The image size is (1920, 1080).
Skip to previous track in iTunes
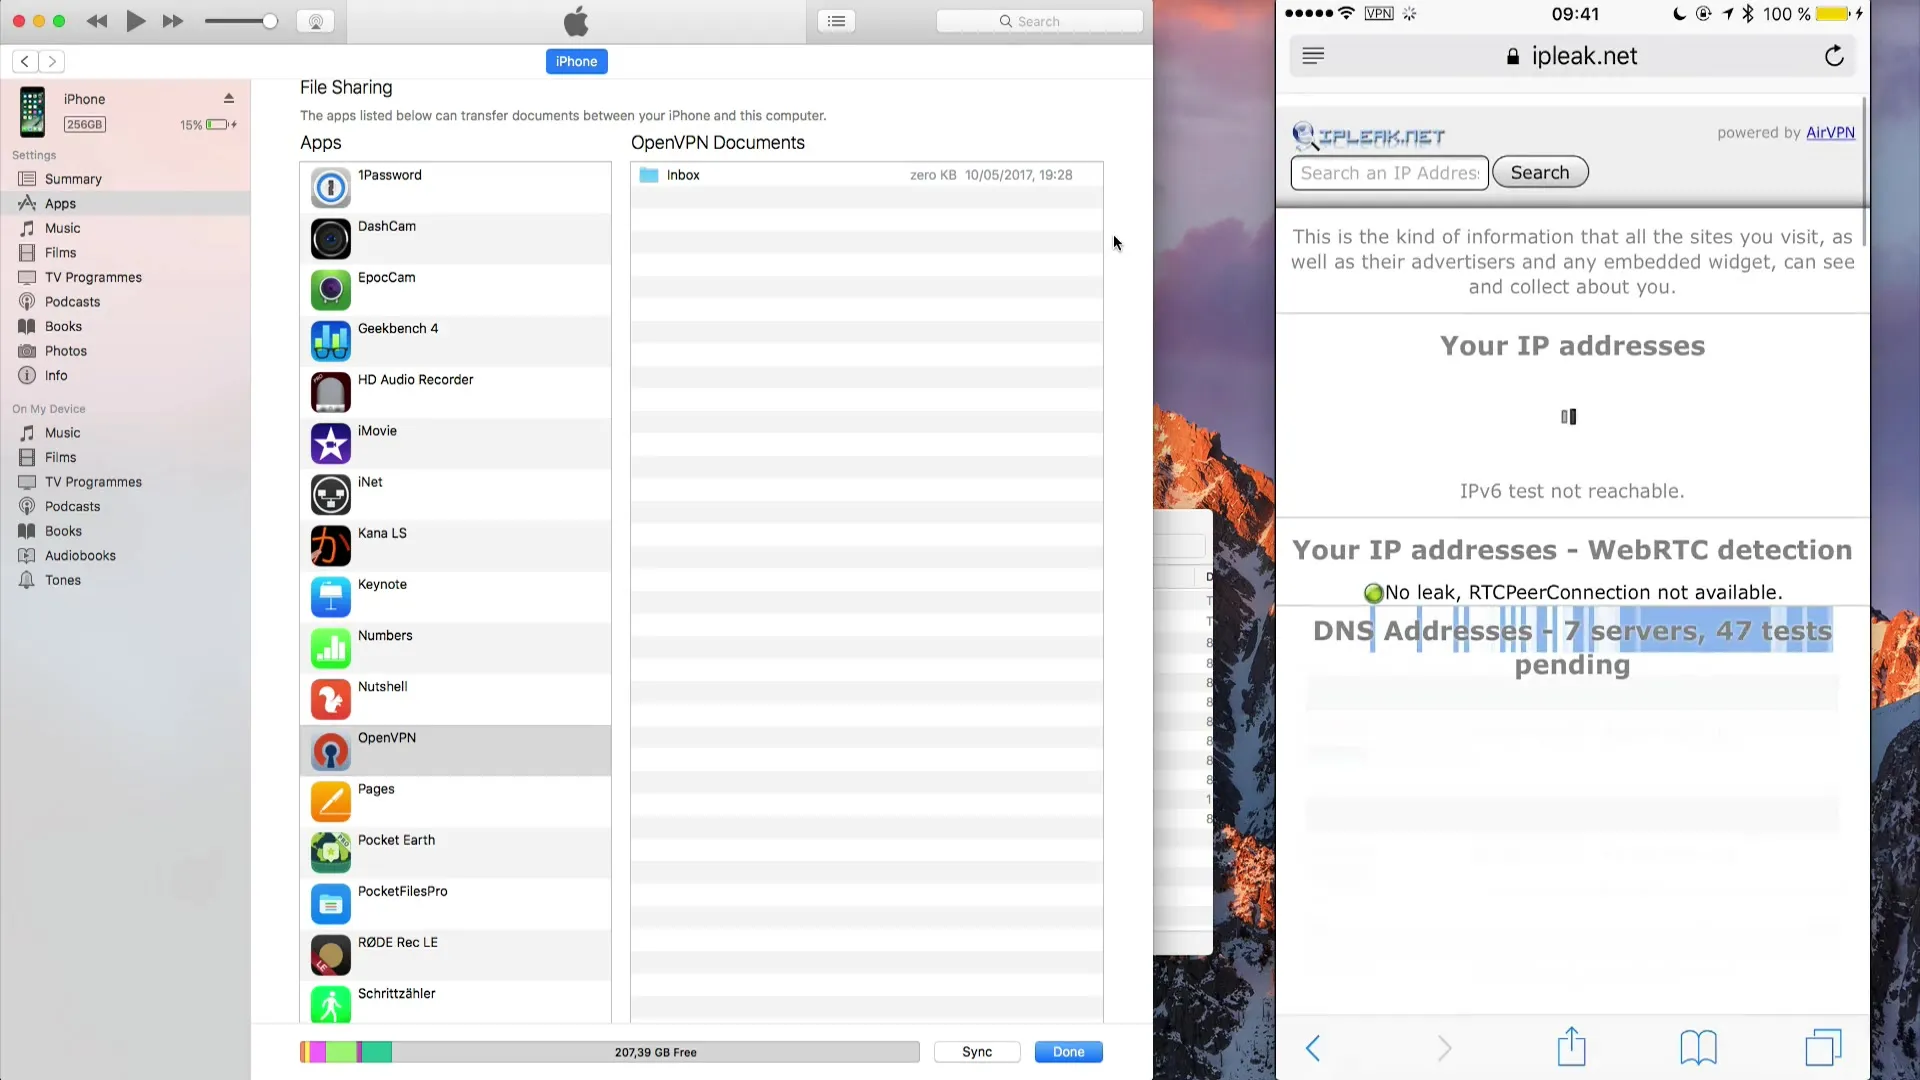(97, 21)
